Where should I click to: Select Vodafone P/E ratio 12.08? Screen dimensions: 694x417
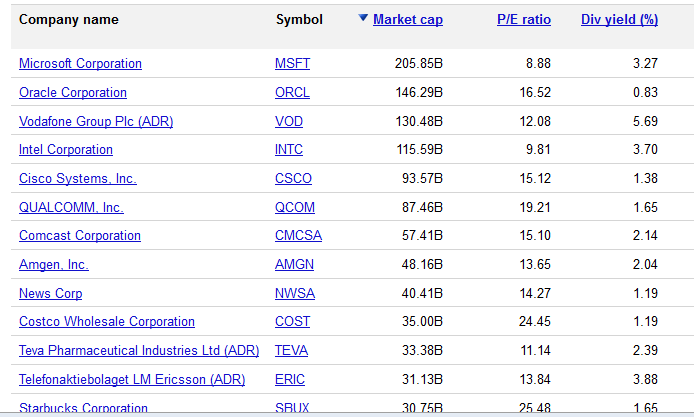click(535, 121)
